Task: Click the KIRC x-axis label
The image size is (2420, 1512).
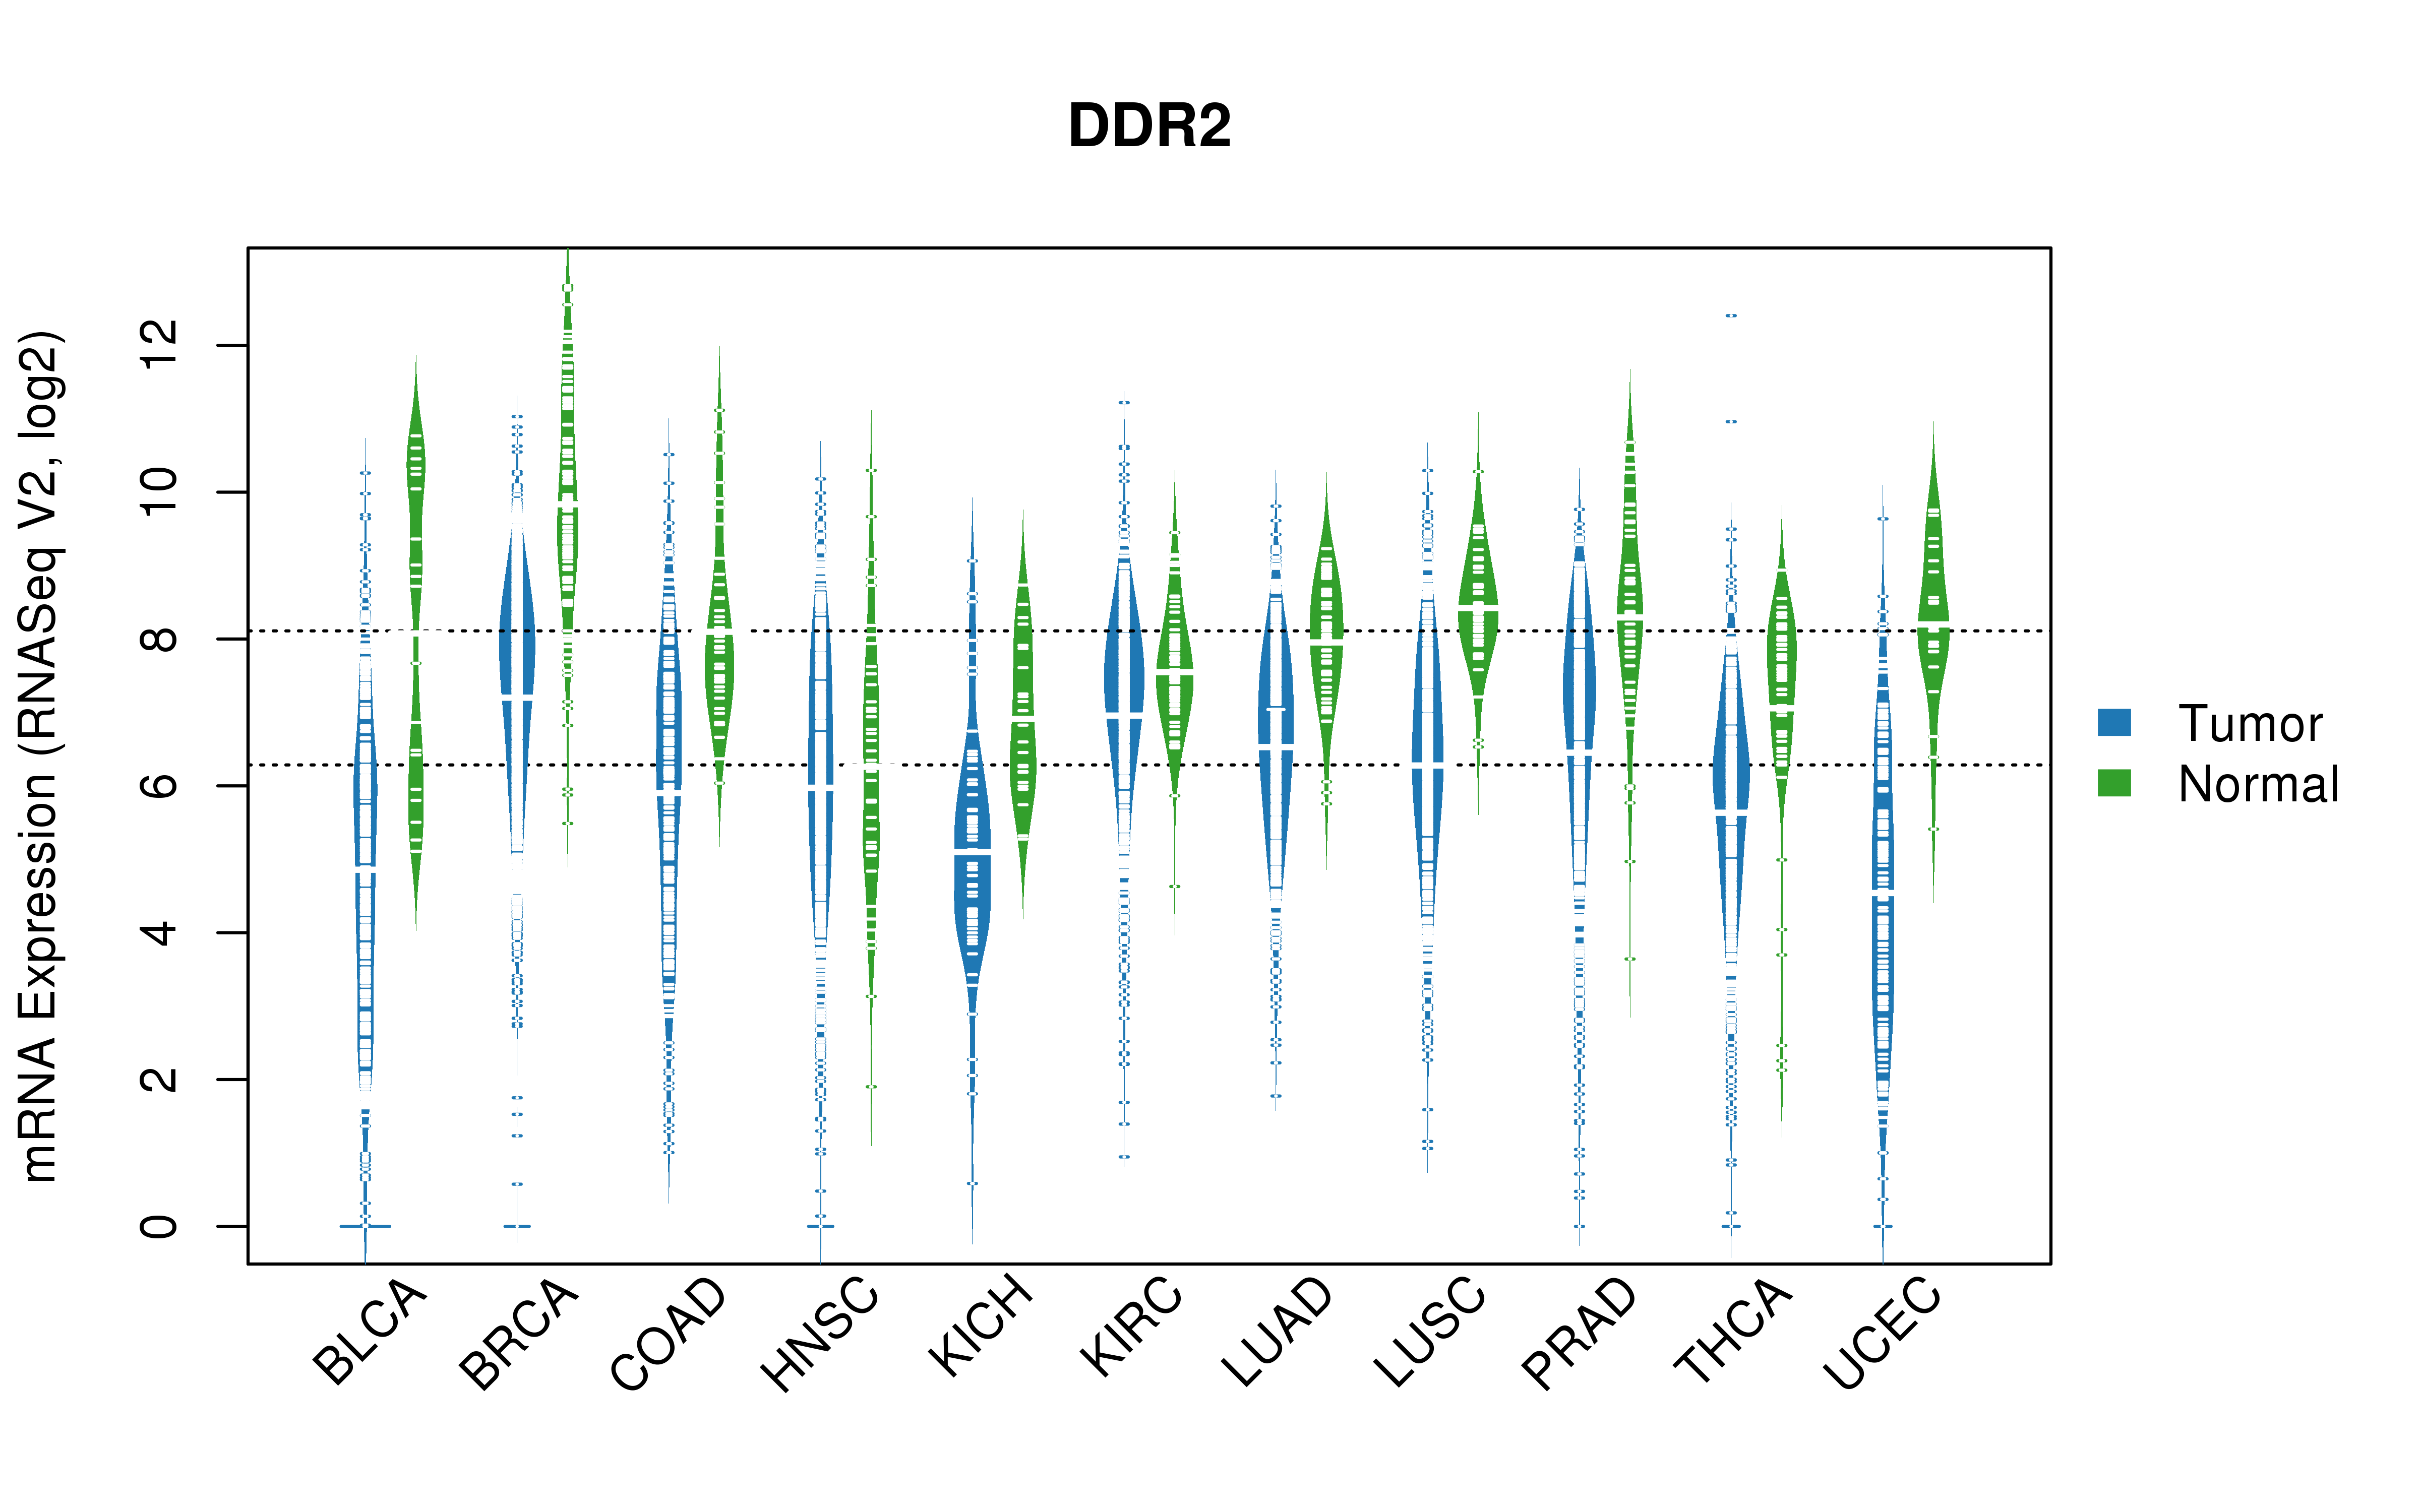Action: 1131,1326
